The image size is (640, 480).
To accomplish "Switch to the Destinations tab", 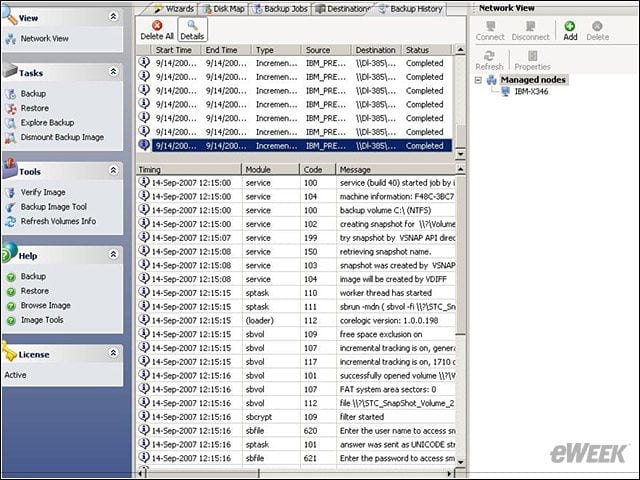I will tap(343, 9).
